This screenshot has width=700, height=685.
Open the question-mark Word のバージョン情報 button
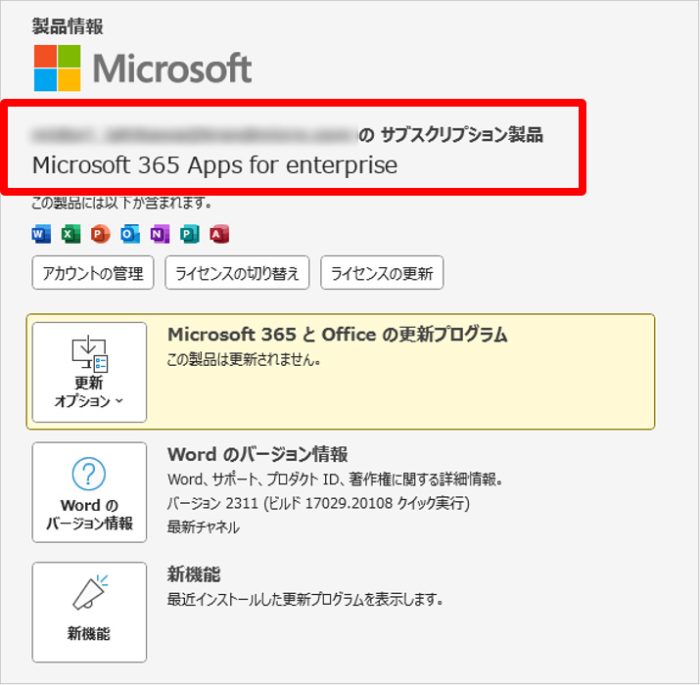tap(89, 492)
